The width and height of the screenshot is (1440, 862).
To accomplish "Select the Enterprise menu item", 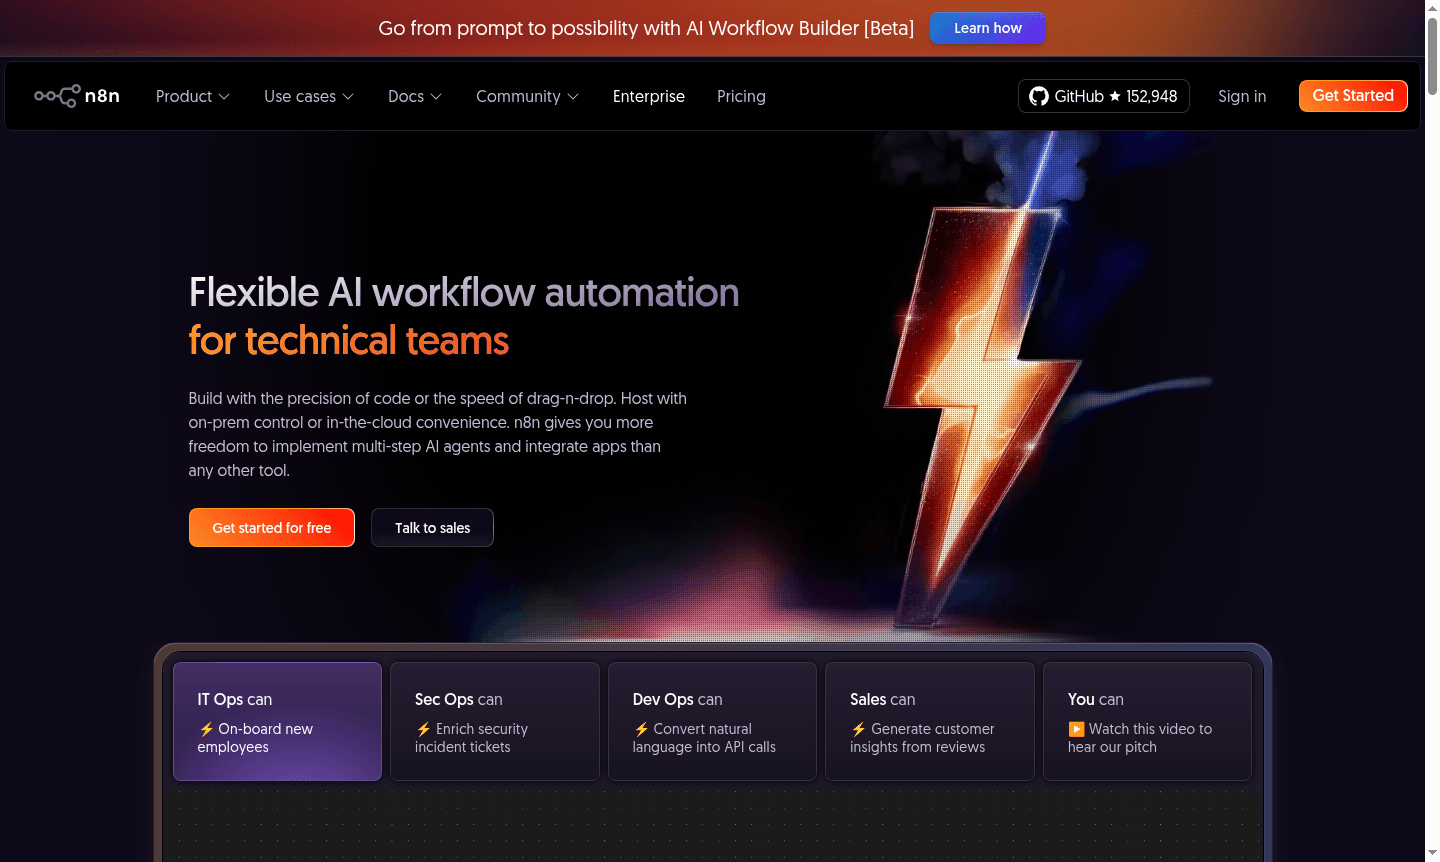I will coord(648,96).
